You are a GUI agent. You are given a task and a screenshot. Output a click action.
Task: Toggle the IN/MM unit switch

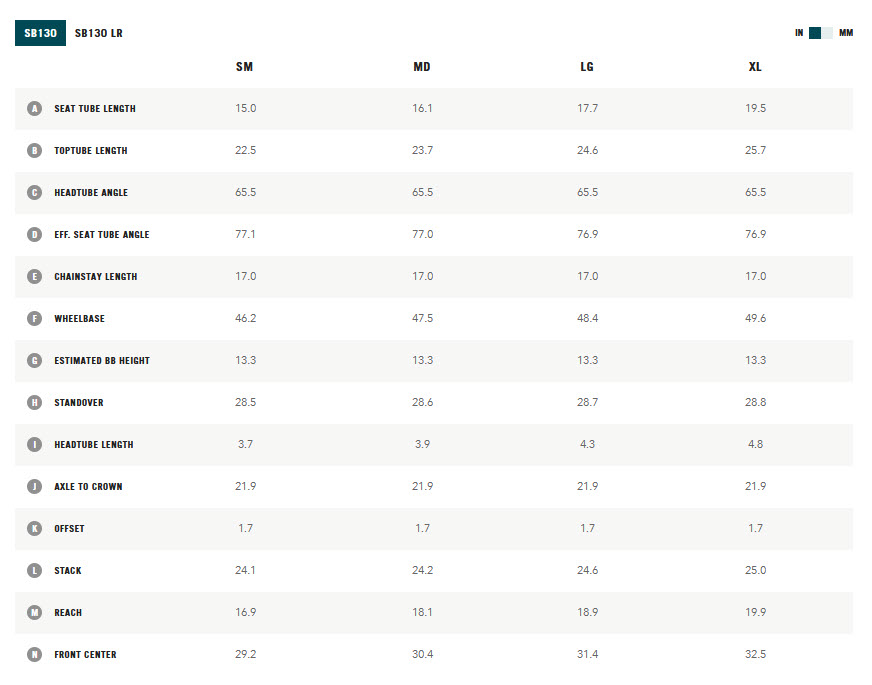(x=820, y=33)
